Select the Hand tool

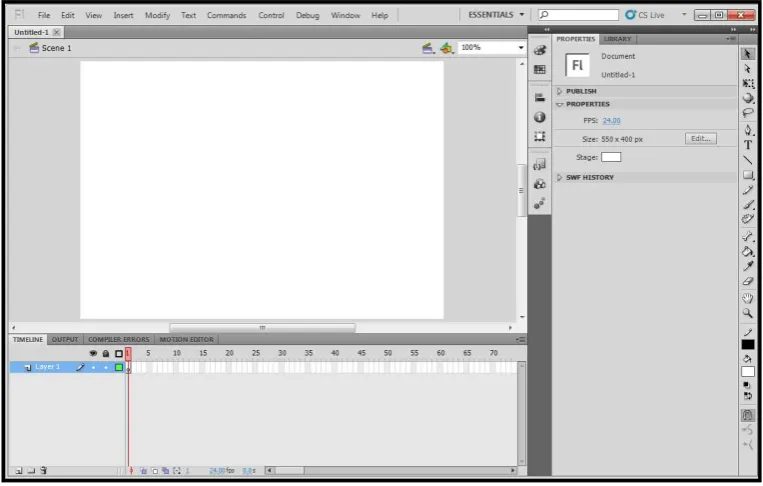(x=748, y=298)
